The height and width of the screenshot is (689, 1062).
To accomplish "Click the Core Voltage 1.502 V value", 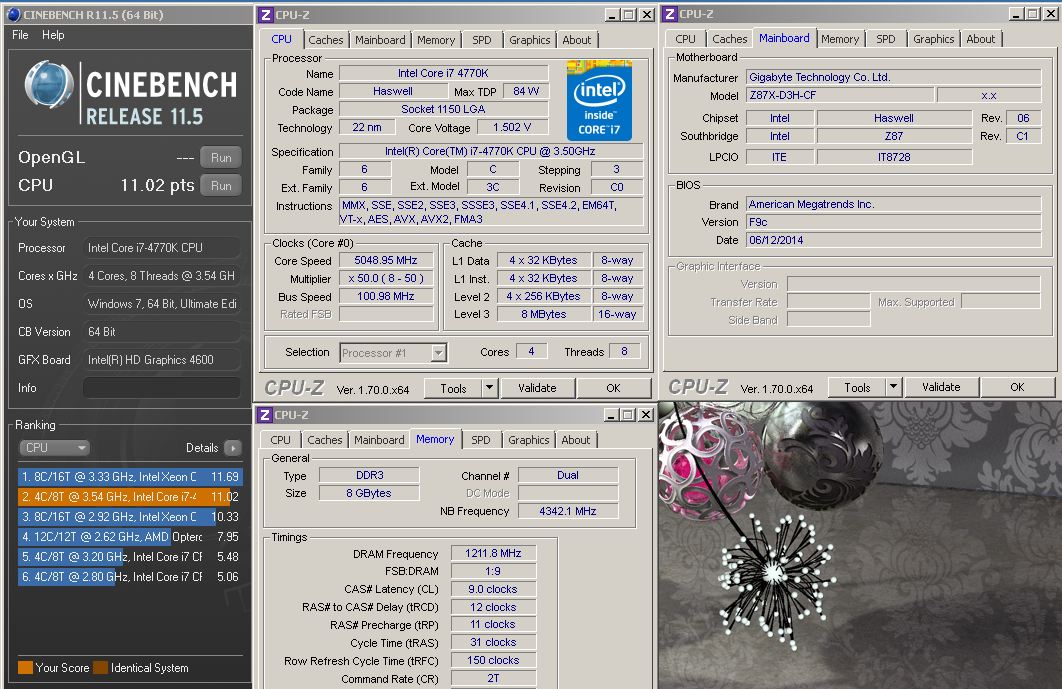I will click(x=512, y=127).
